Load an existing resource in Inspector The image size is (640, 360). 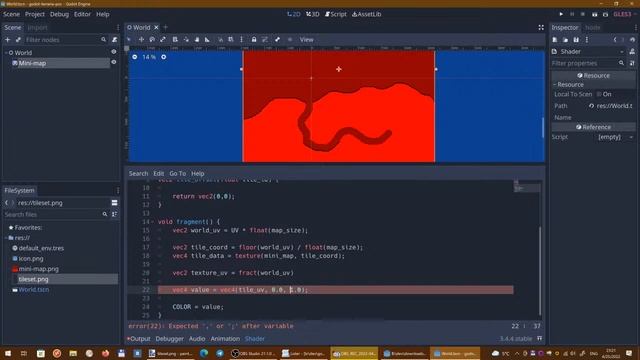point(565,40)
